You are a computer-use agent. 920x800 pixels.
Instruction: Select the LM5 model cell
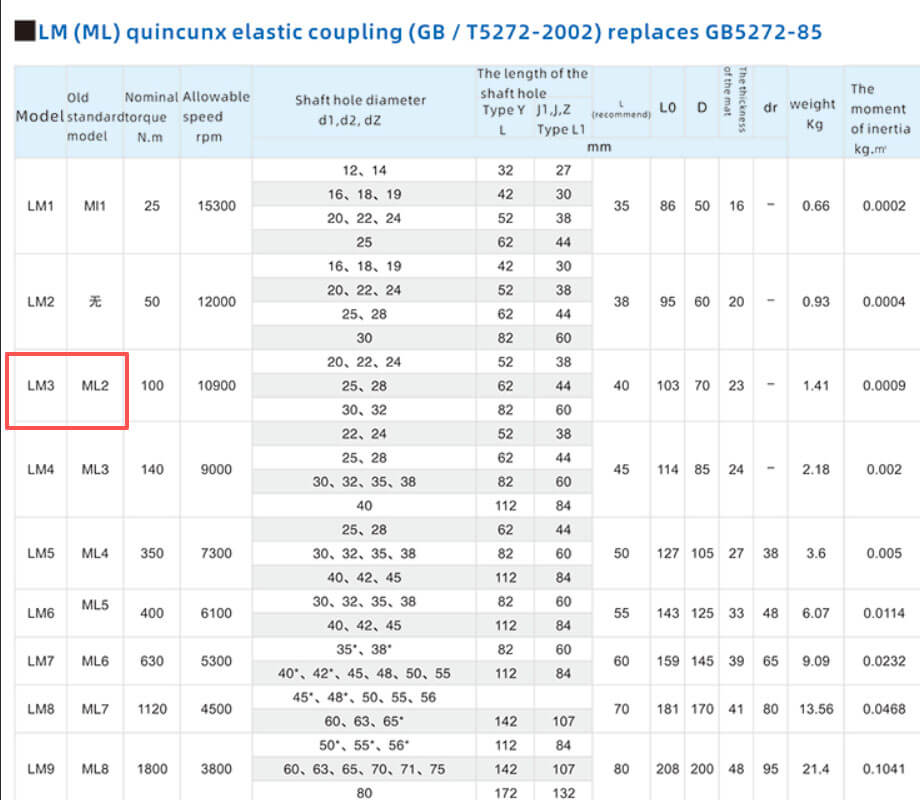41,553
